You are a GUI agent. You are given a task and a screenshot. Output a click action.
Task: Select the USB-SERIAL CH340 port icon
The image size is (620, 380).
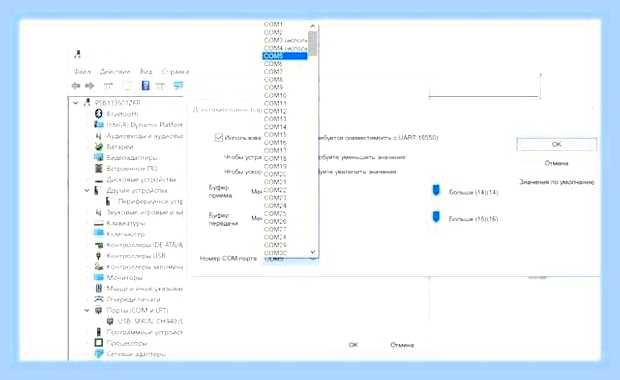click(110, 321)
